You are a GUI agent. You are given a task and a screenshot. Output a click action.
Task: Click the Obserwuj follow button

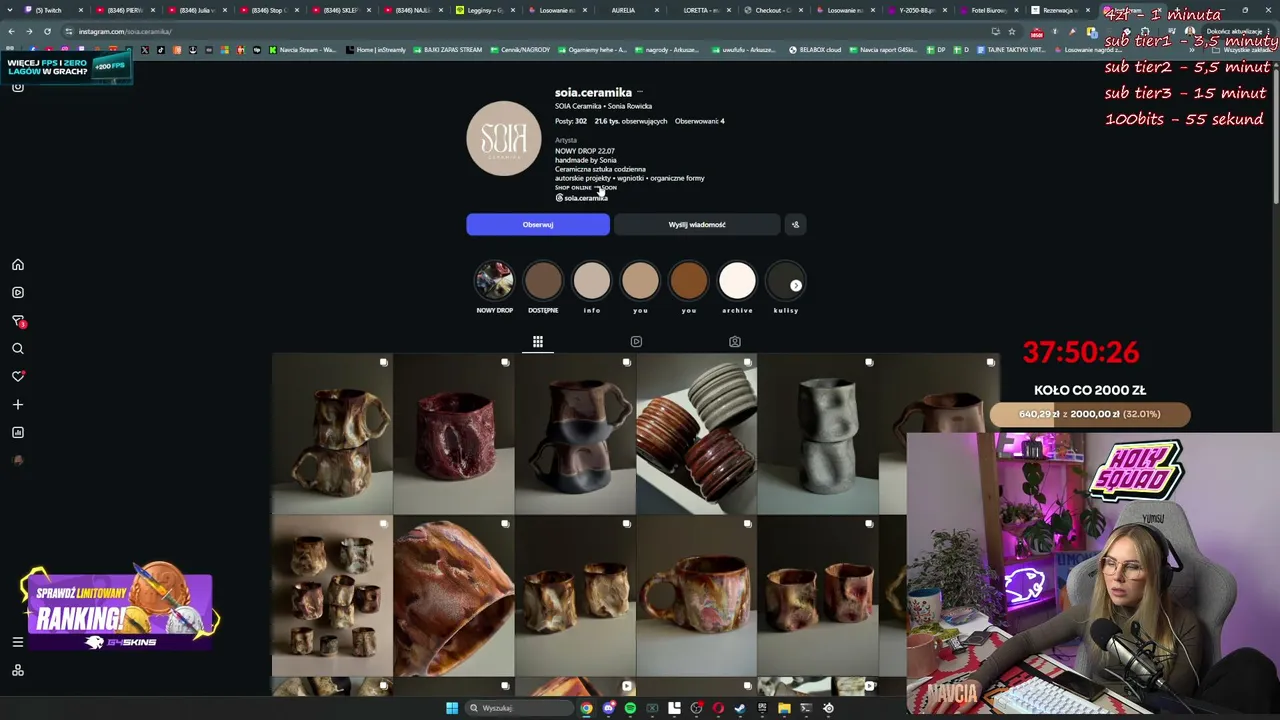point(538,225)
